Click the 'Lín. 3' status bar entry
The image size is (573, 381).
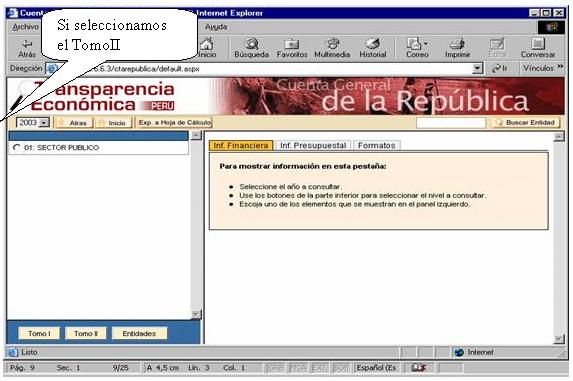[x=198, y=367]
